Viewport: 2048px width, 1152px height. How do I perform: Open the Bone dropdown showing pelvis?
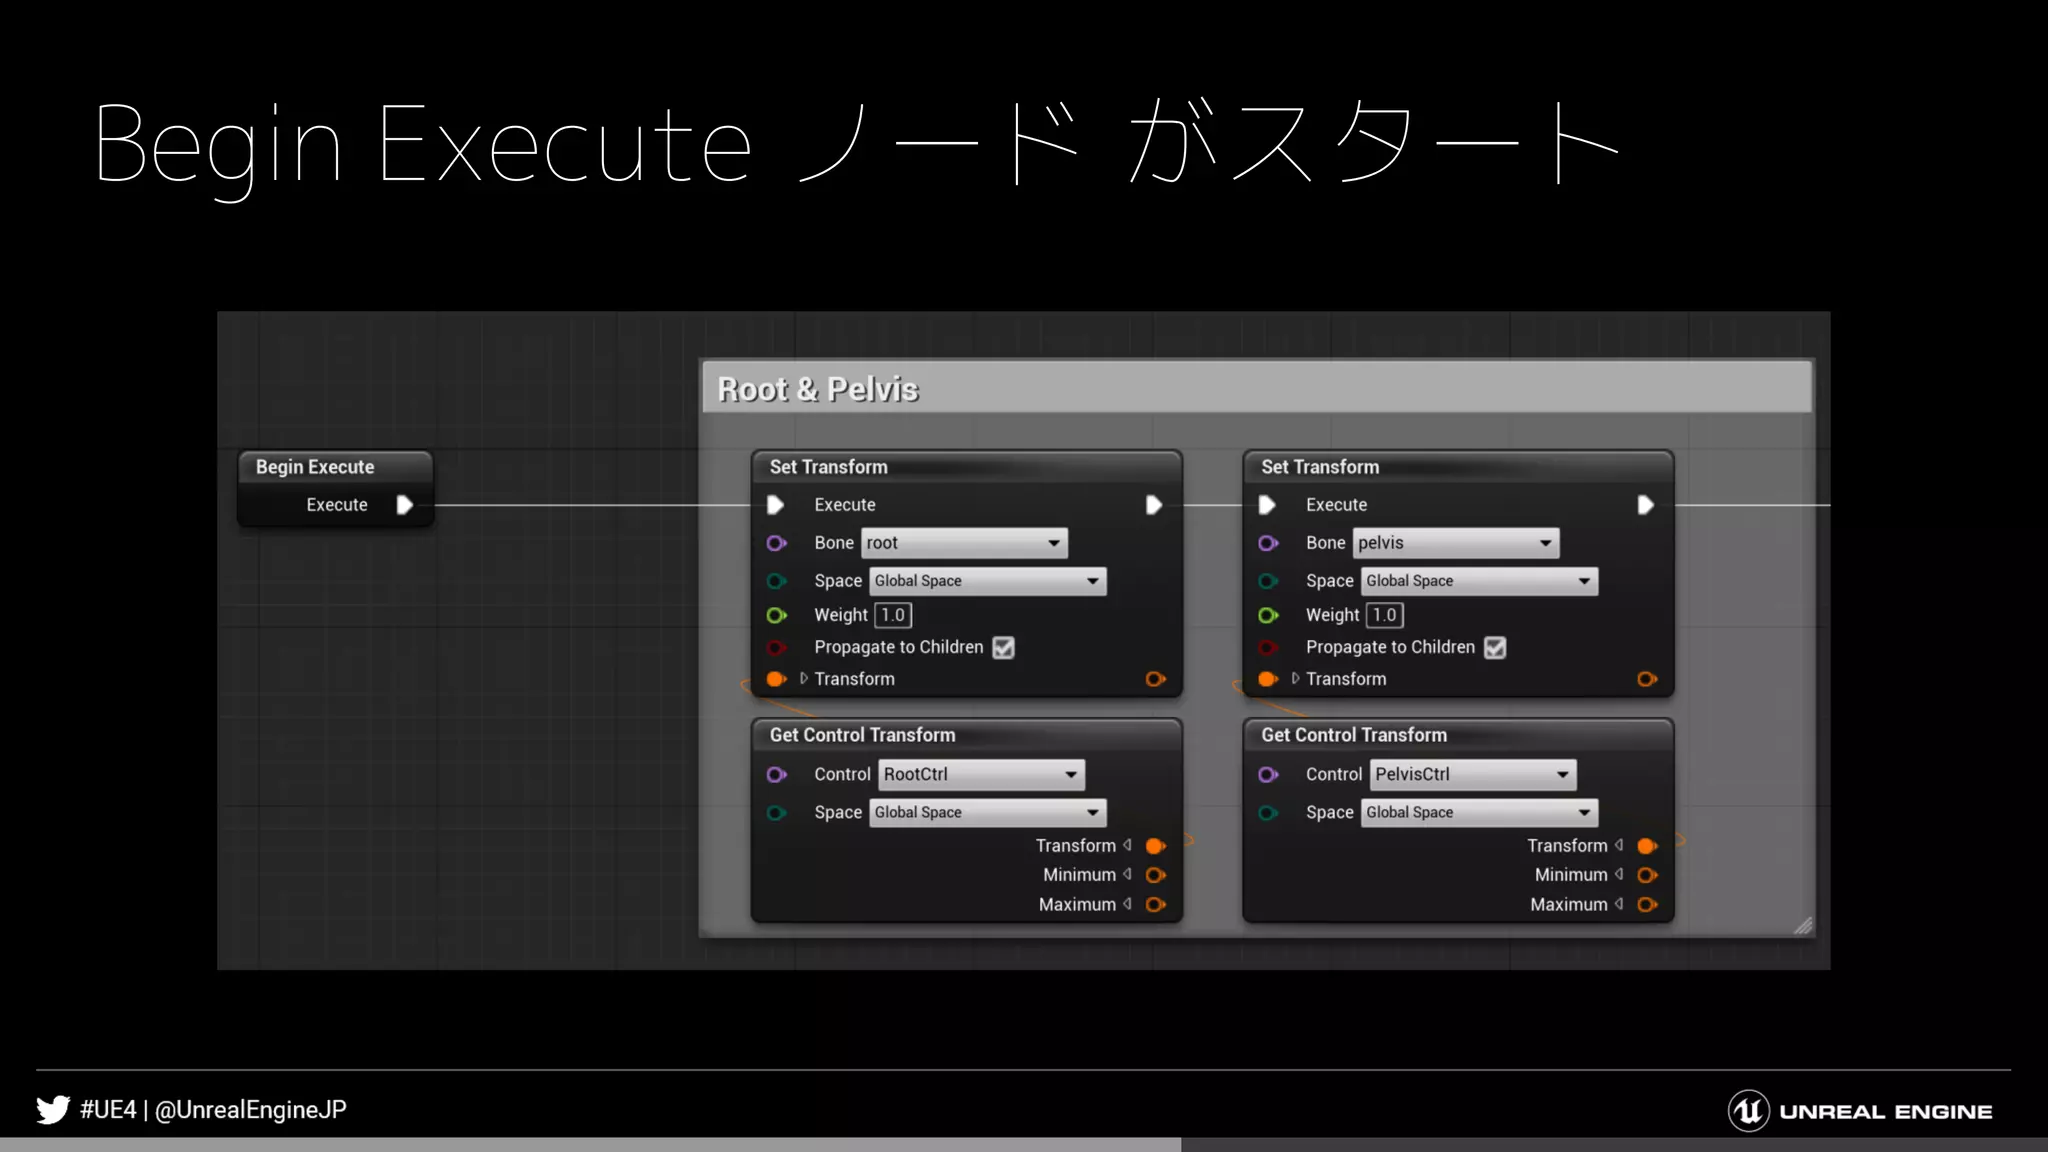[1456, 543]
